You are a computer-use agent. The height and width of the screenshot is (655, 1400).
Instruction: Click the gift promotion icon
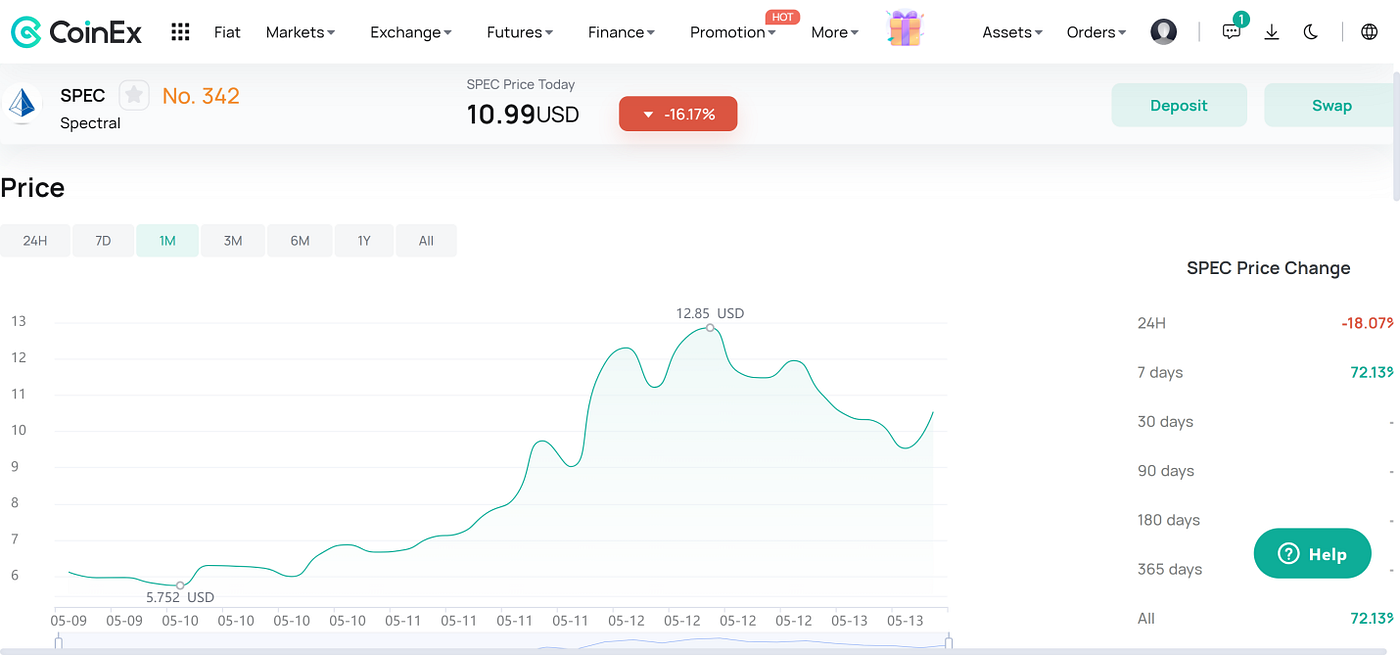904,29
